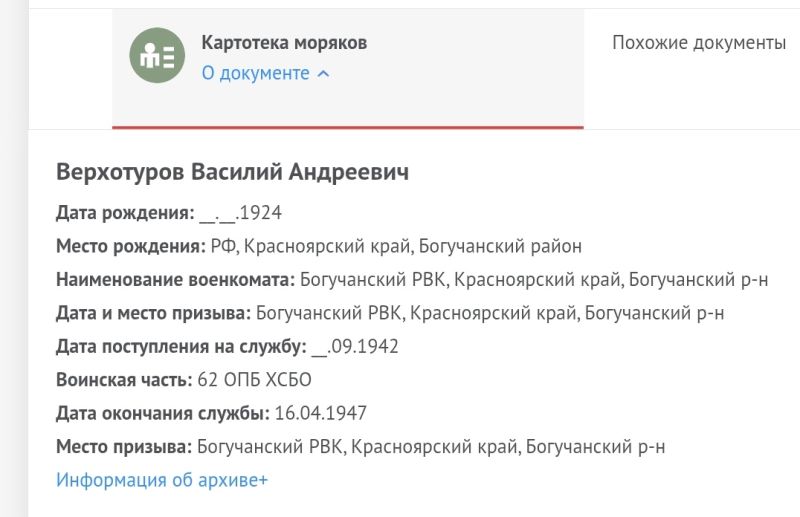Image resolution: width=800 pixels, height=517 pixels.
Task: Expand Информация об архиве+ section
Action: [x=162, y=480]
